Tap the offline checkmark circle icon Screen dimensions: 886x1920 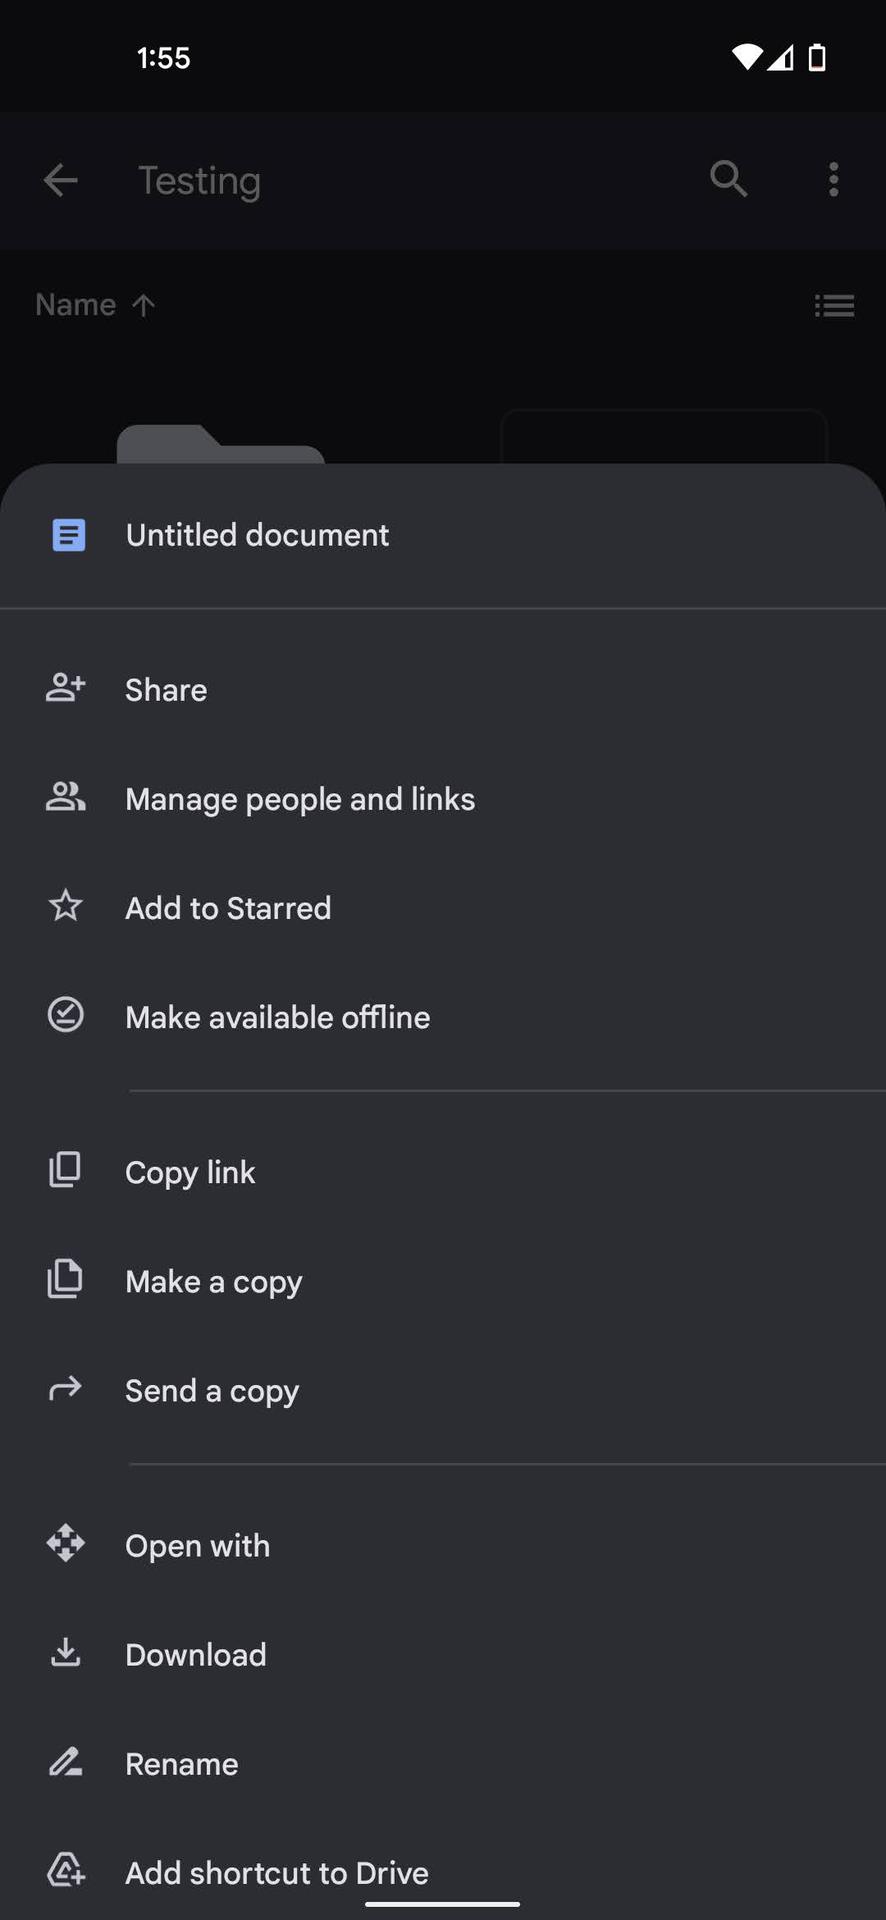(x=66, y=1015)
